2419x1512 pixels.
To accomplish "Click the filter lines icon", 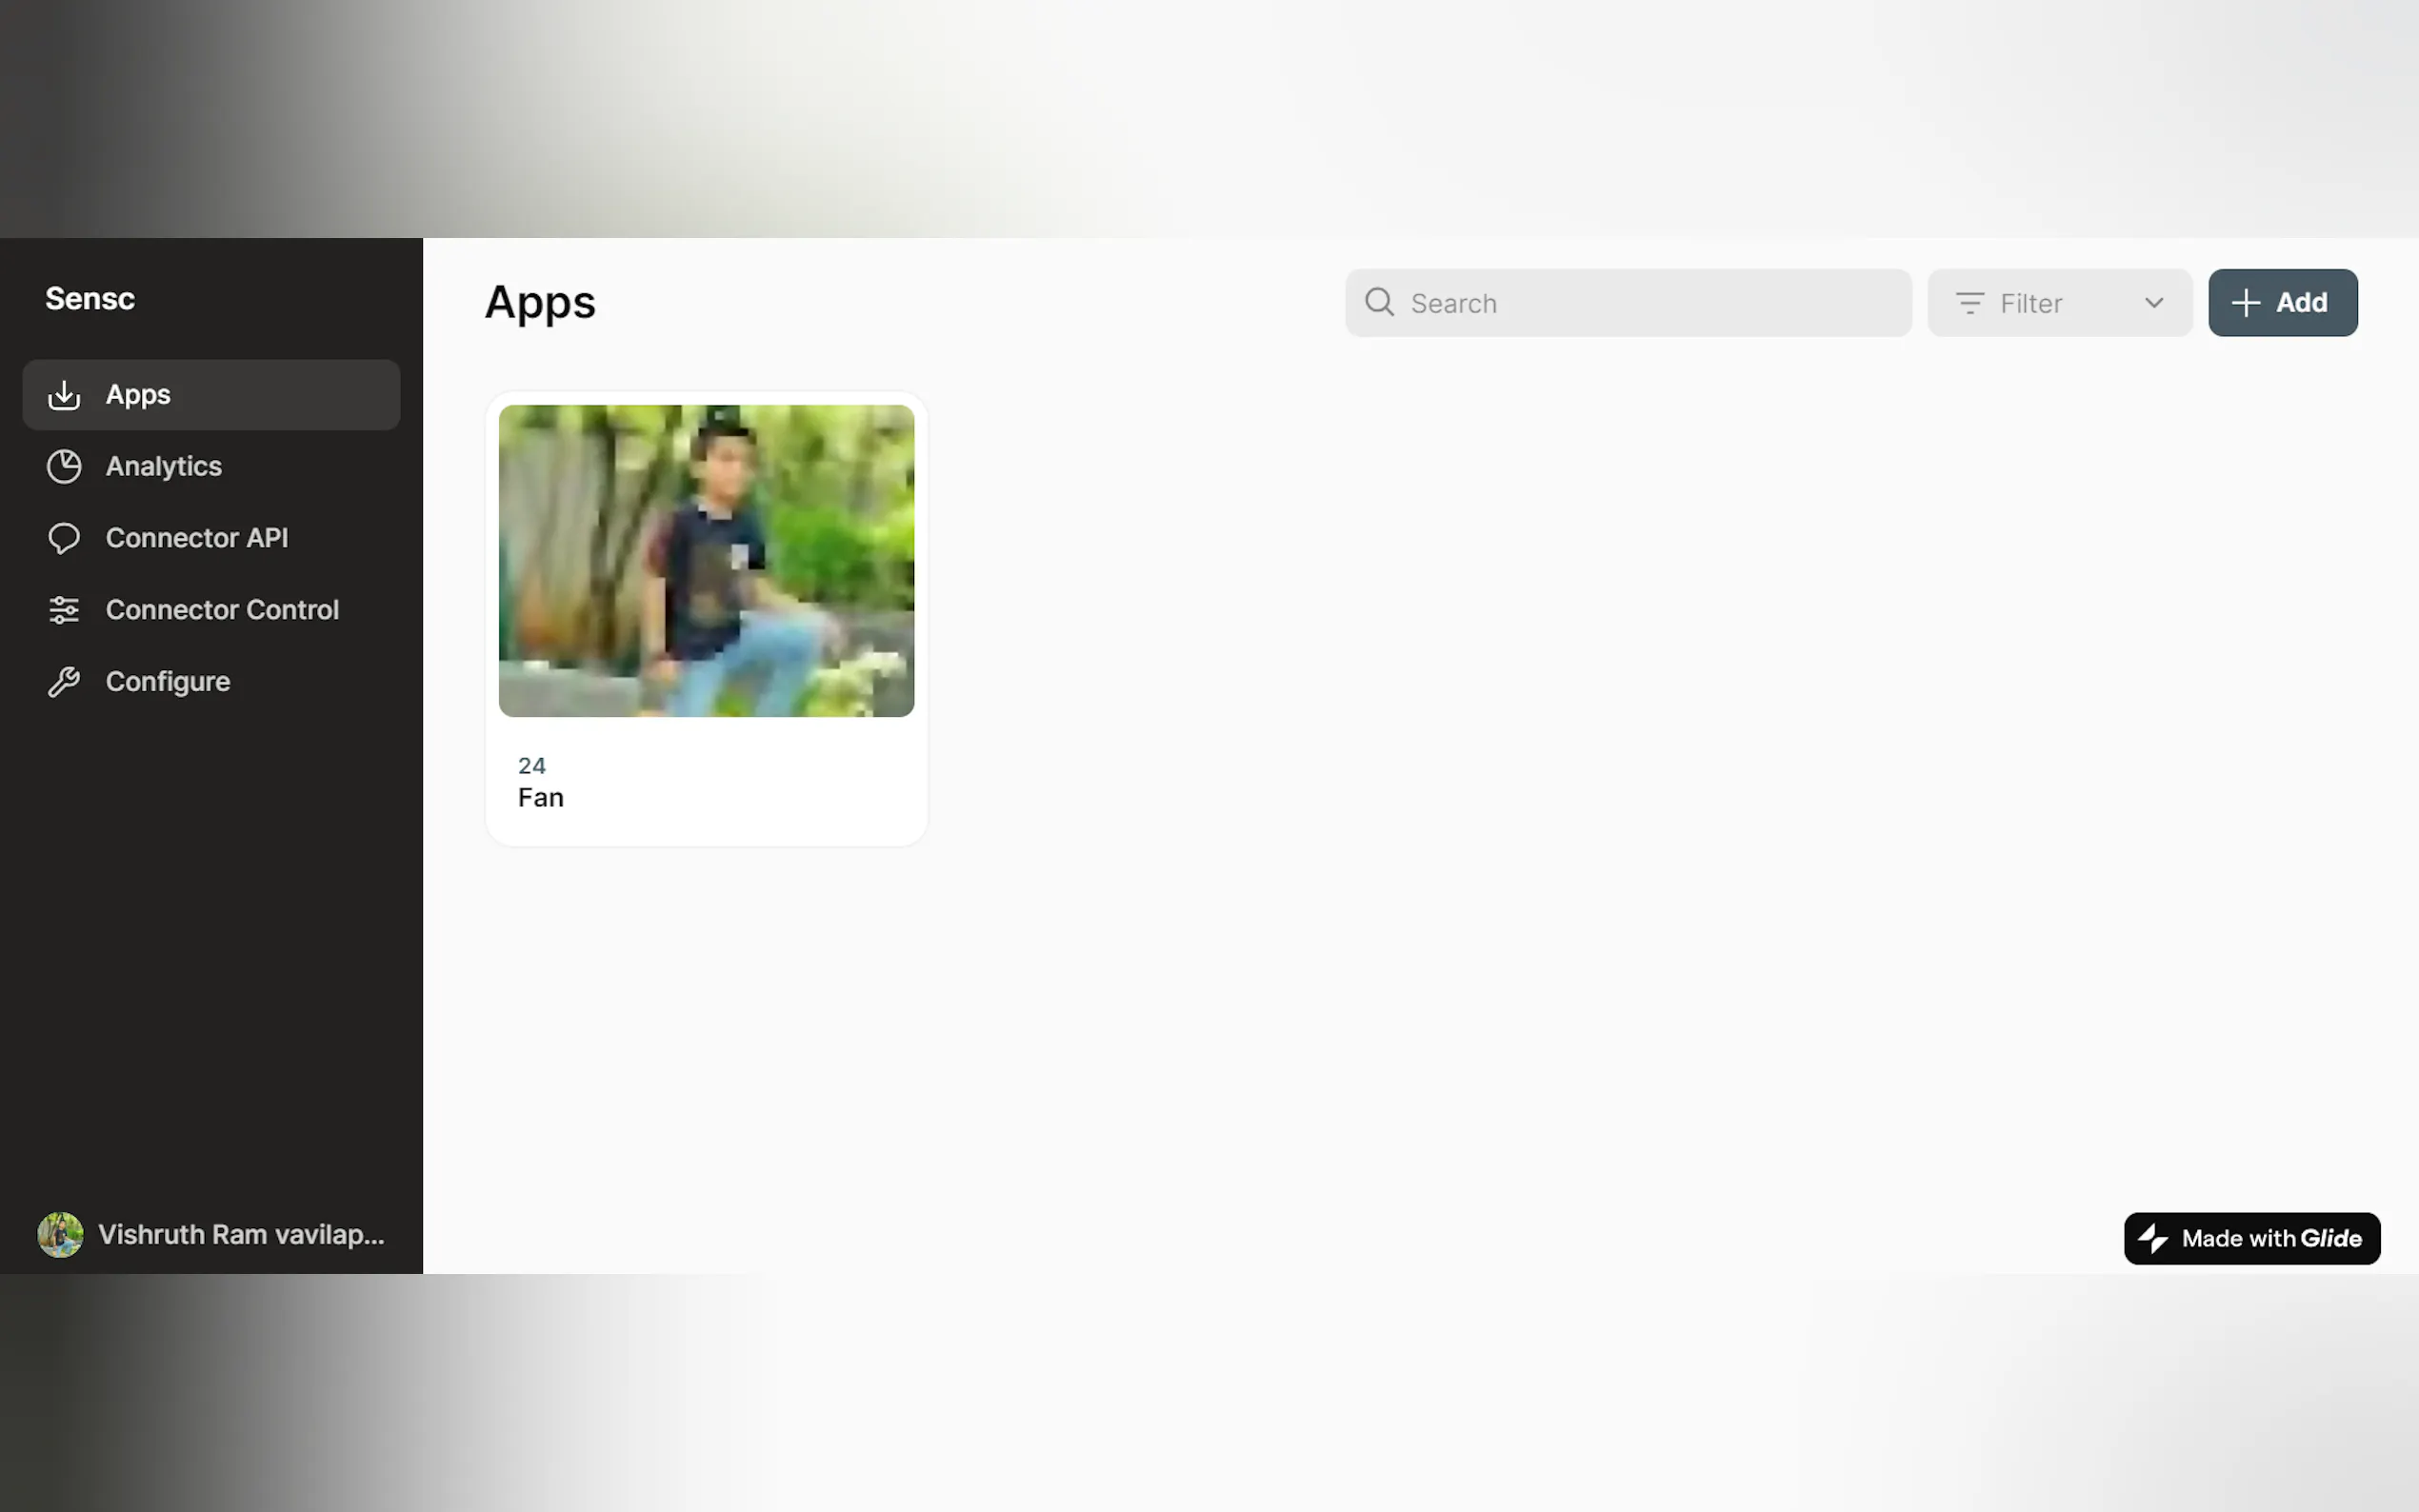I will (1969, 303).
